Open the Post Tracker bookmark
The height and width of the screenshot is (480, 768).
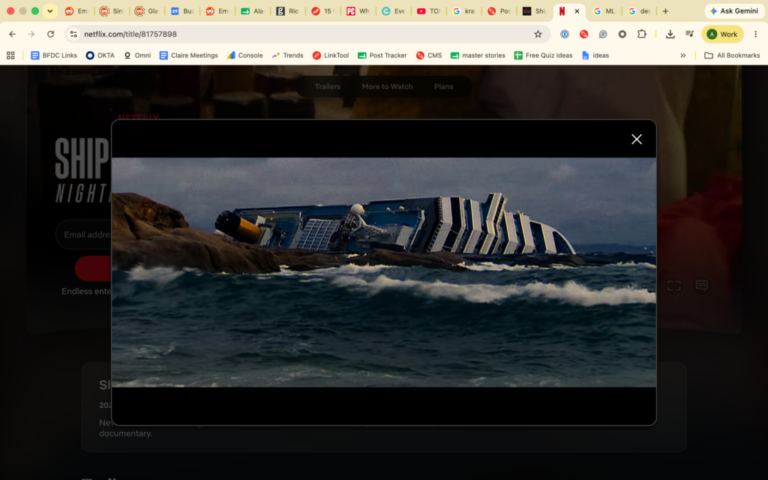point(382,55)
